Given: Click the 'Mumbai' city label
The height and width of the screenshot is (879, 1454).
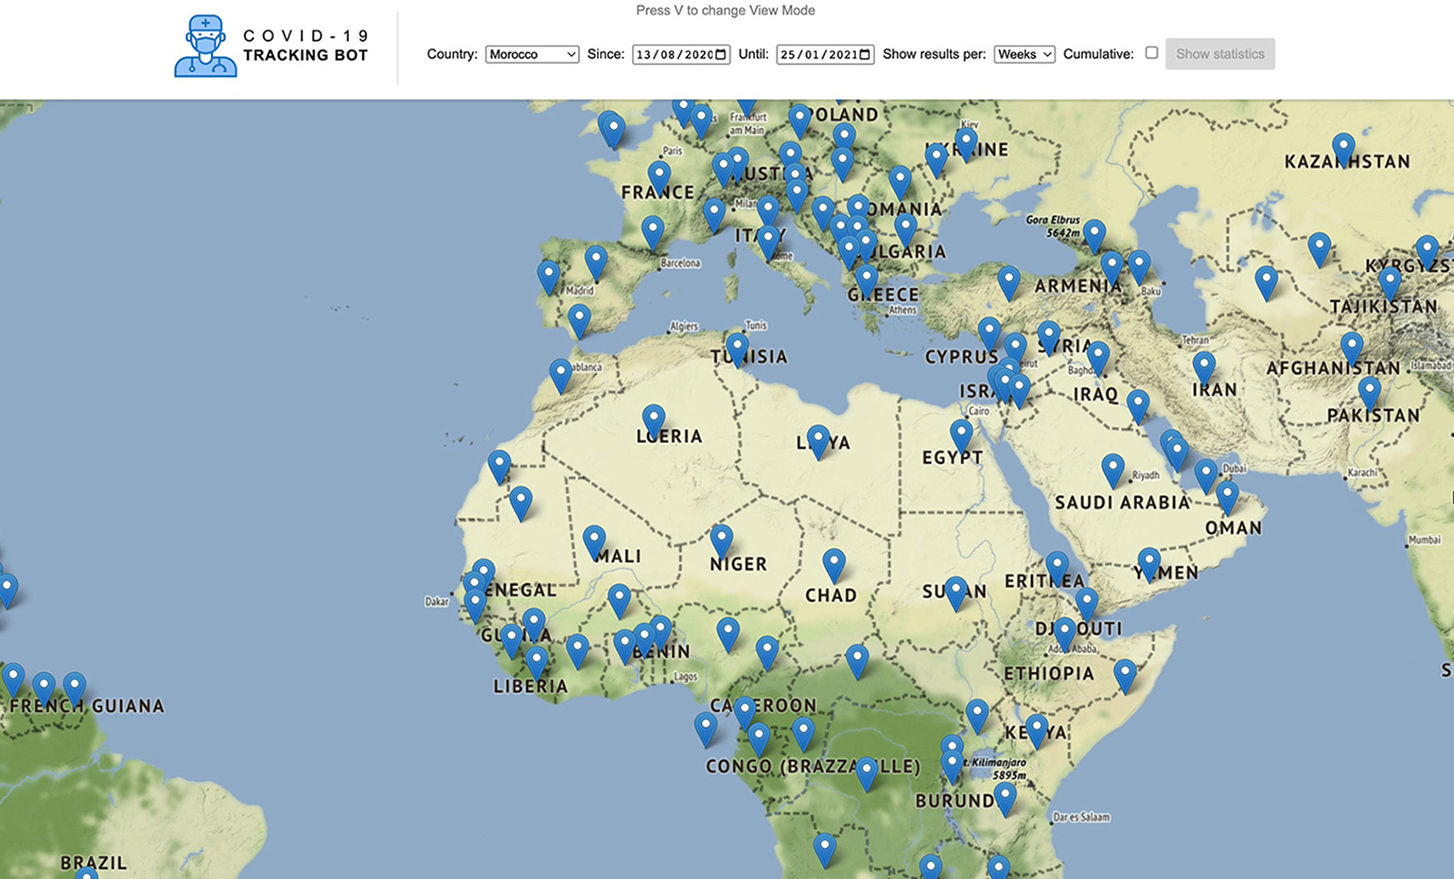Looking at the screenshot, I should pyautogui.click(x=1424, y=540).
